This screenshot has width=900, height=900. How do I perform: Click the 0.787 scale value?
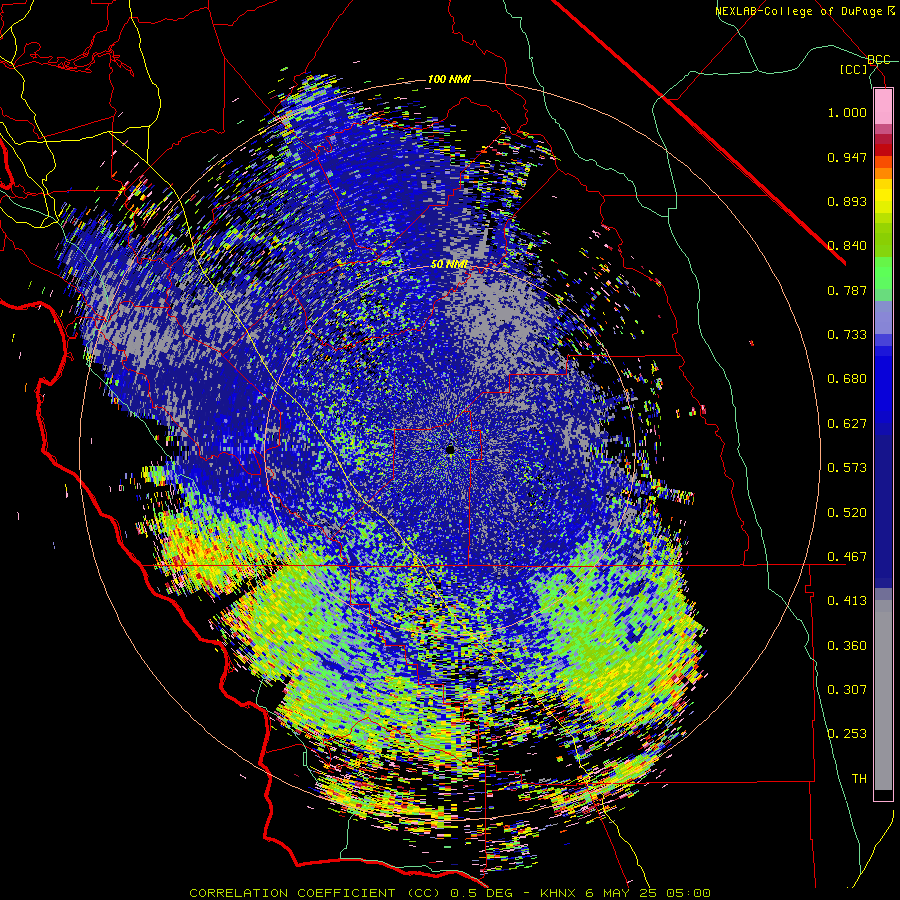pos(847,290)
